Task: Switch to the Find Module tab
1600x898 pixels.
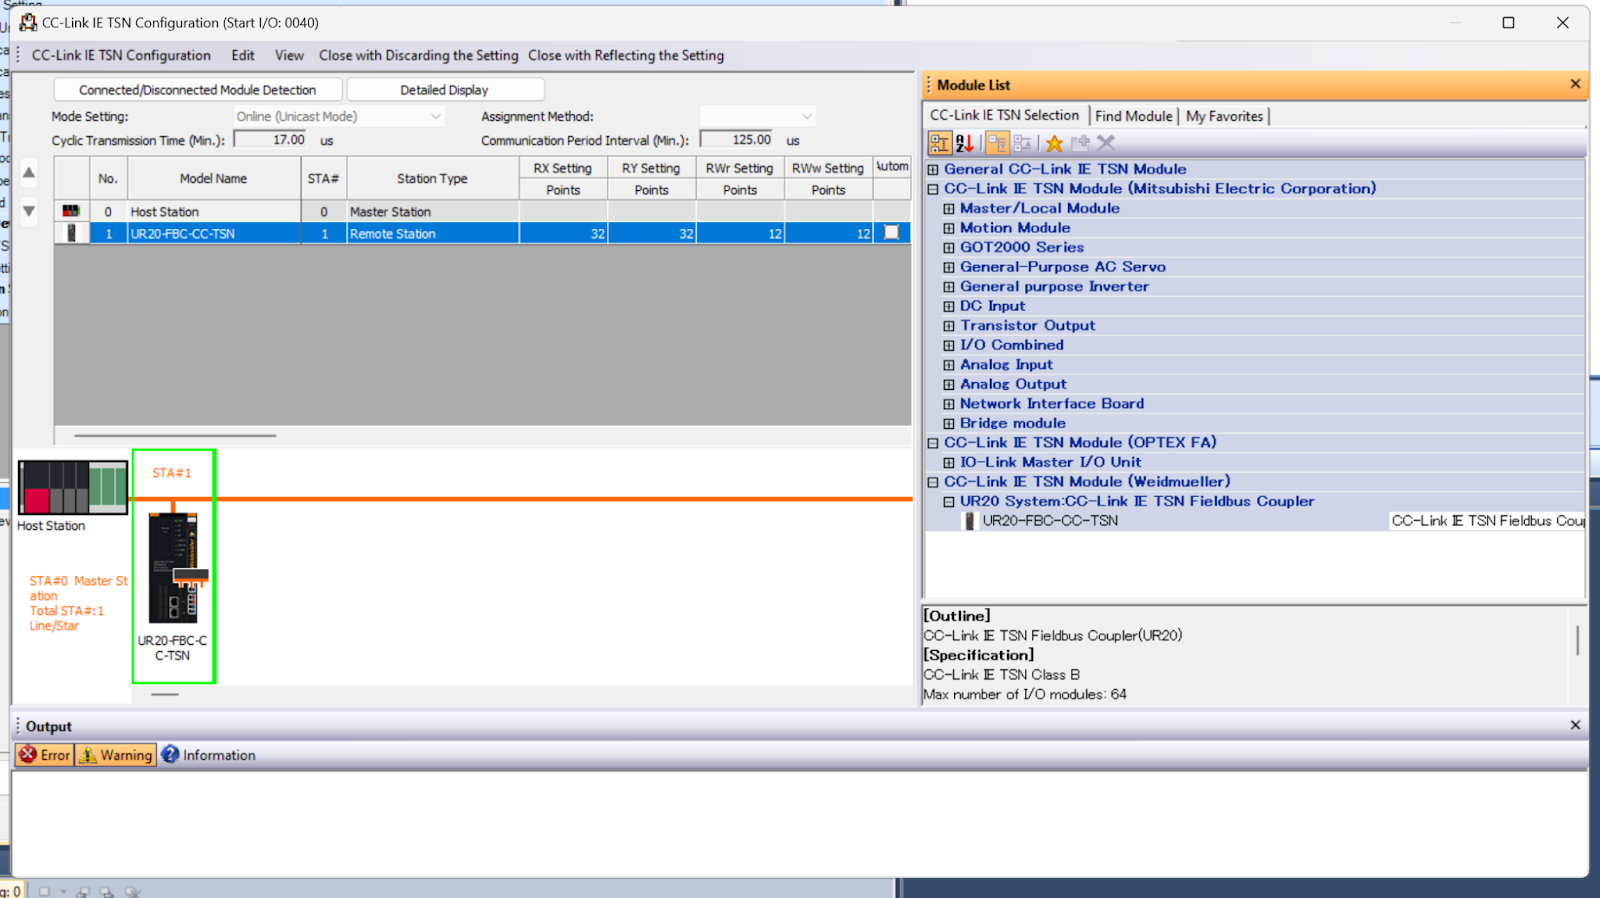Action: (x=1133, y=116)
